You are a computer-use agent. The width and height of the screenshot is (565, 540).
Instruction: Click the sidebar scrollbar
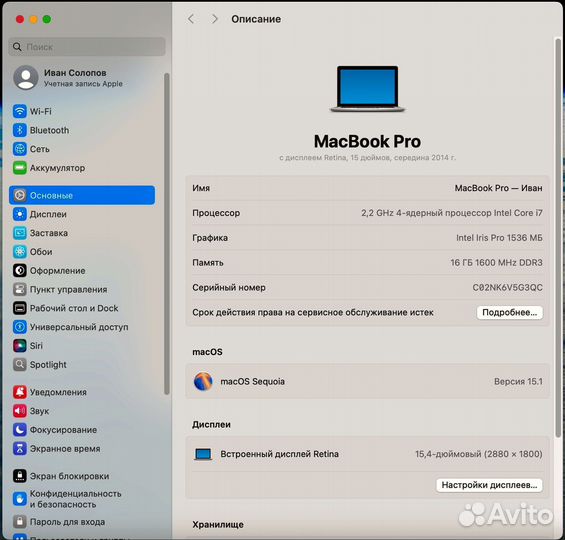[166, 233]
